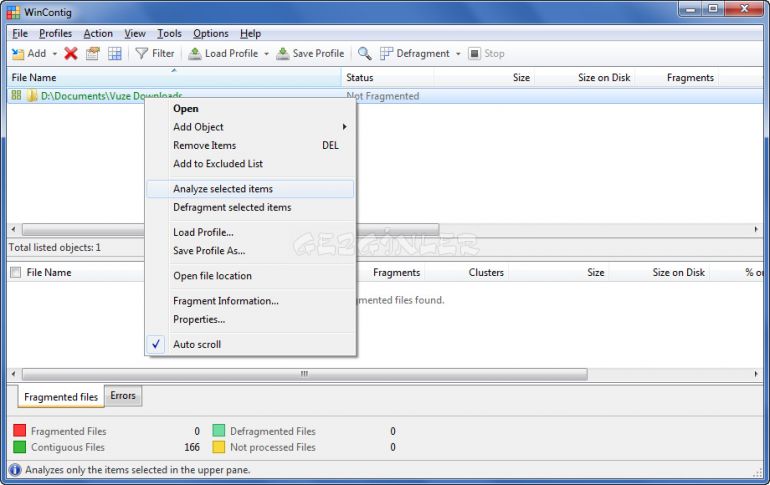Open the Tools menu
This screenshot has width=770, height=485.
click(x=169, y=33)
